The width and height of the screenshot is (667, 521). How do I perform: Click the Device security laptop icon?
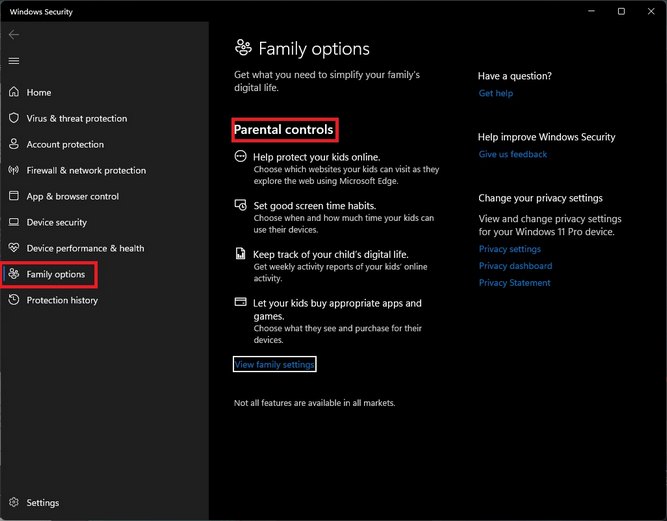point(14,222)
